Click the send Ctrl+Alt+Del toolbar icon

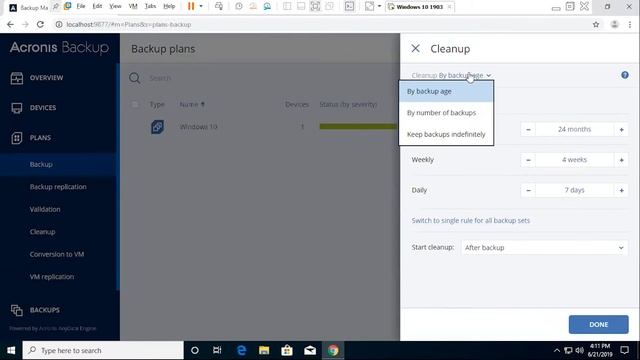(x=219, y=7)
